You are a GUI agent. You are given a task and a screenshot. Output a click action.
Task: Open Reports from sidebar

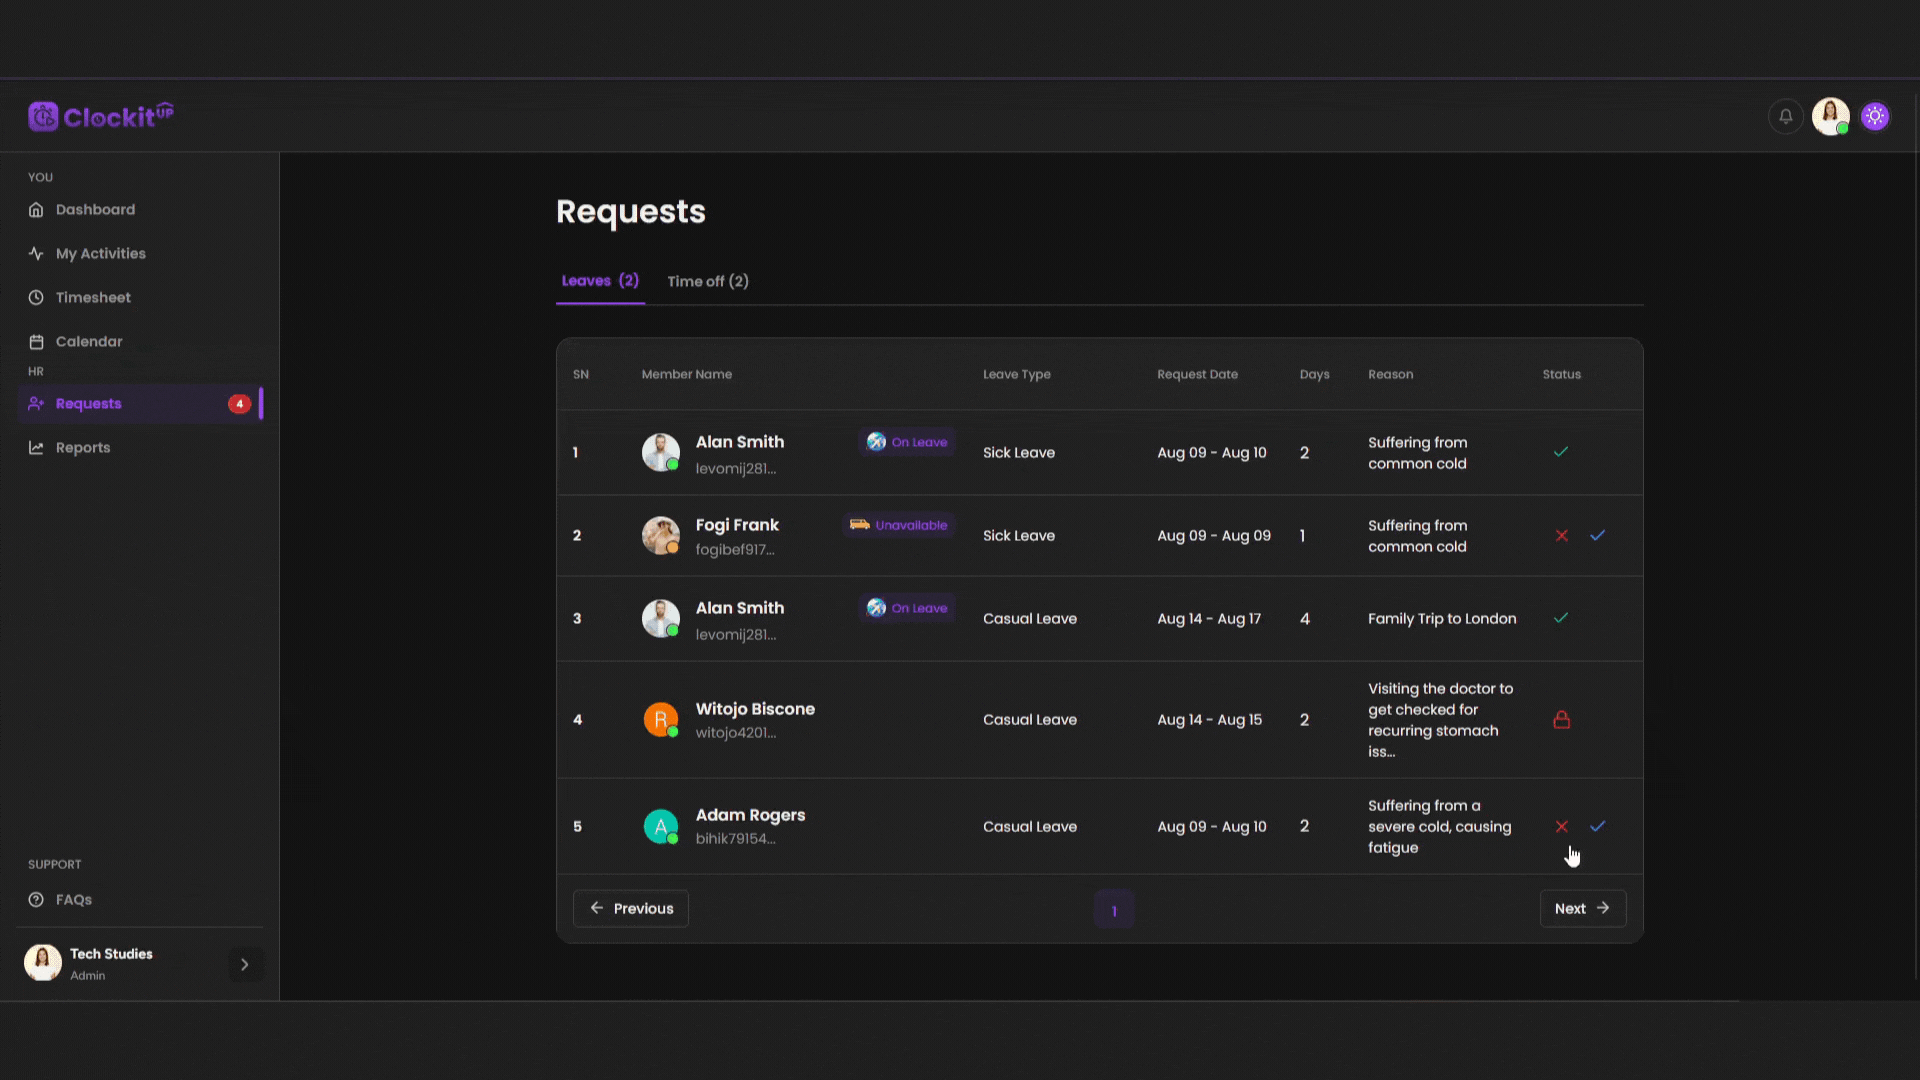[140, 447]
